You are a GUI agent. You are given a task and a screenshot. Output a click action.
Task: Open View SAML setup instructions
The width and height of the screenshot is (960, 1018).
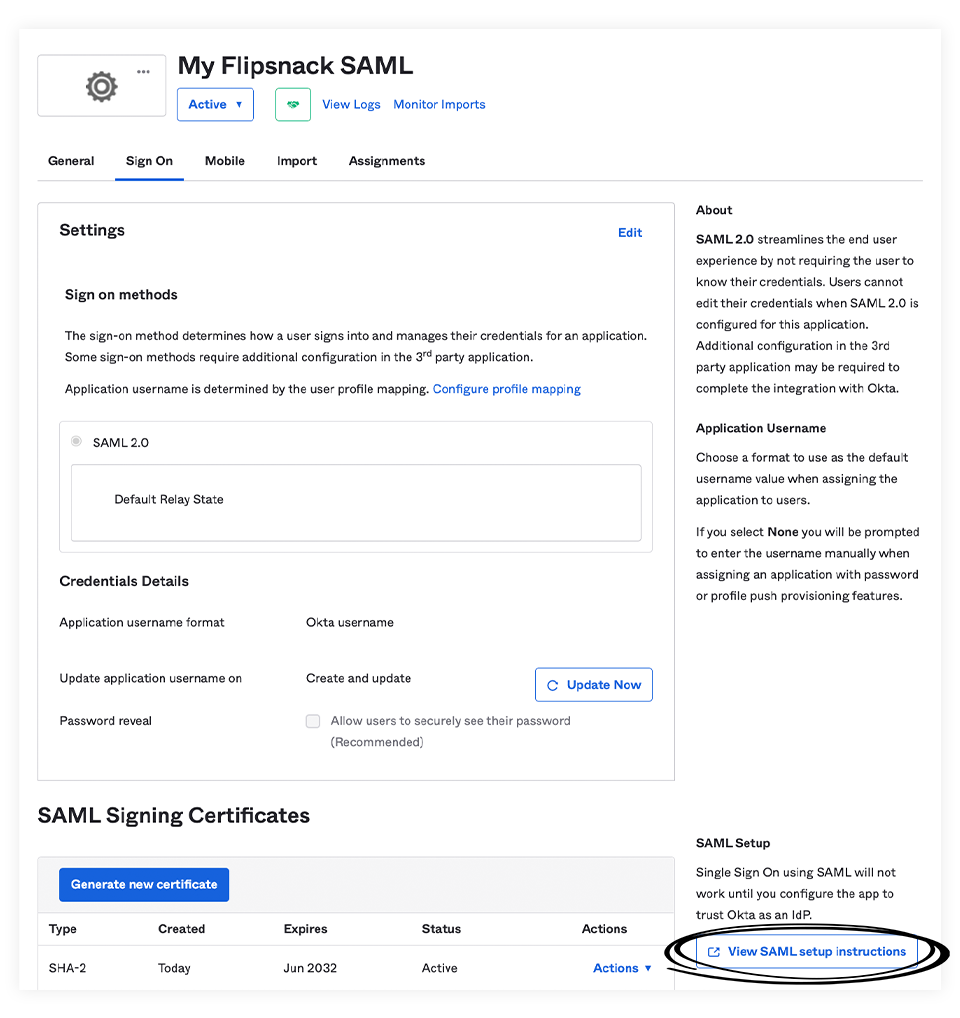click(806, 952)
